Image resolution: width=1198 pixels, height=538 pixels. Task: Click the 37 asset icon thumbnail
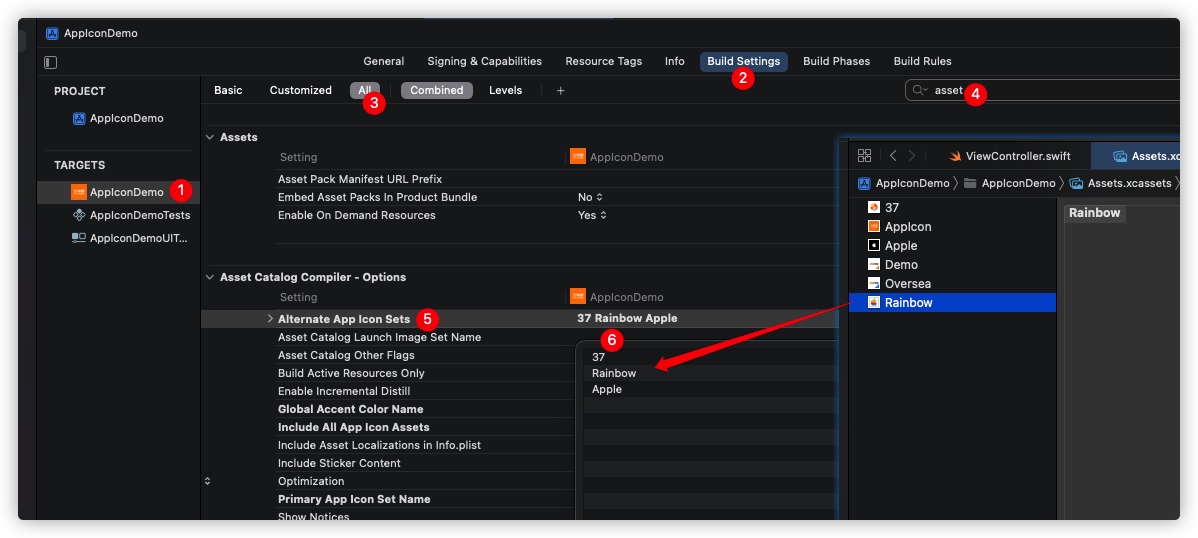pyautogui.click(x=874, y=207)
